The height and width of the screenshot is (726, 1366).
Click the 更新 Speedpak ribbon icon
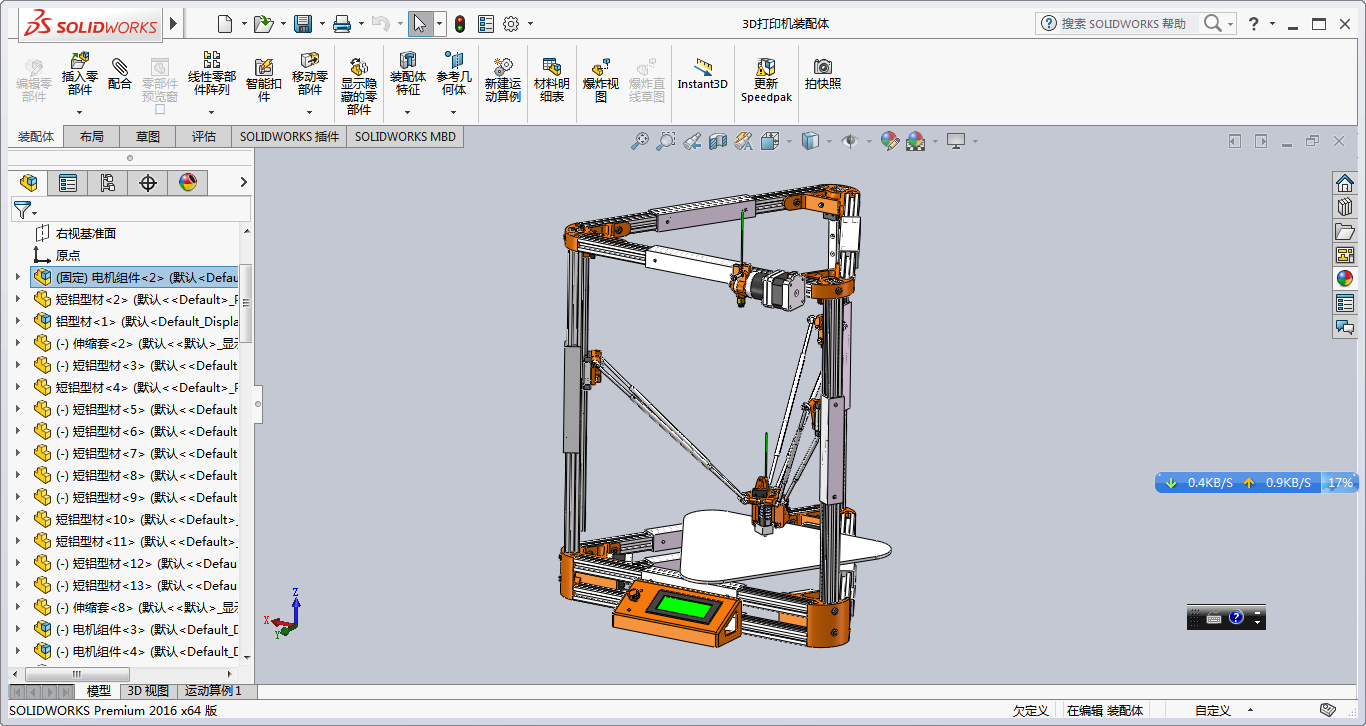pos(766,80)
